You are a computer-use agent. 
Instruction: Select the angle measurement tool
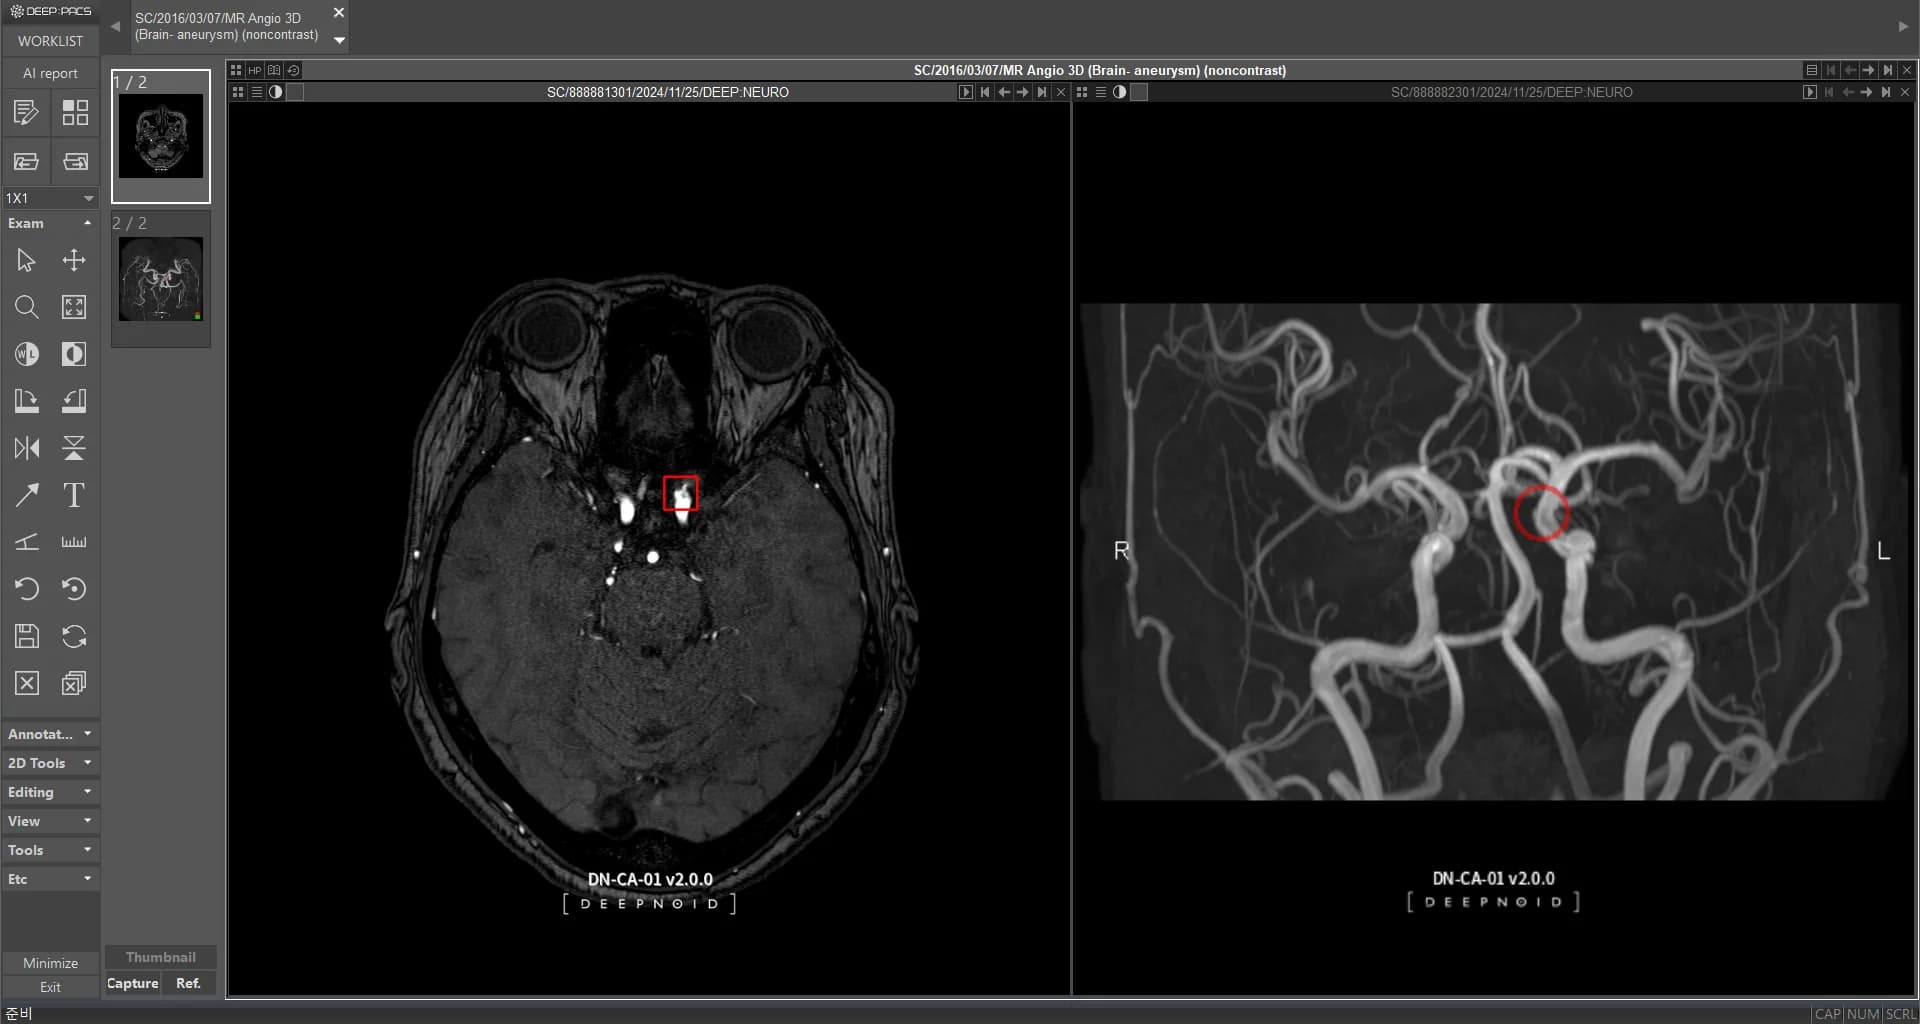pyautogui.click(x=27, y=542)
